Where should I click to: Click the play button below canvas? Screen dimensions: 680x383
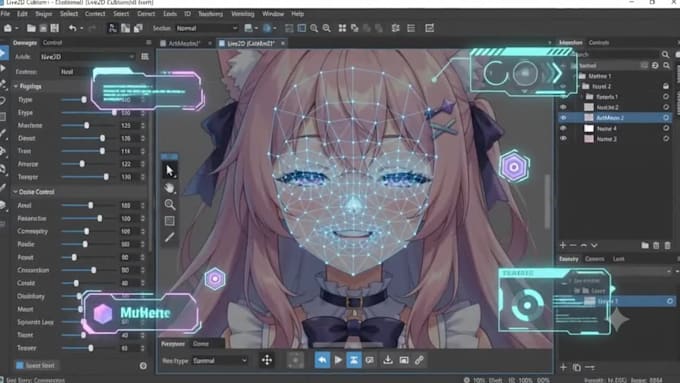338,360
